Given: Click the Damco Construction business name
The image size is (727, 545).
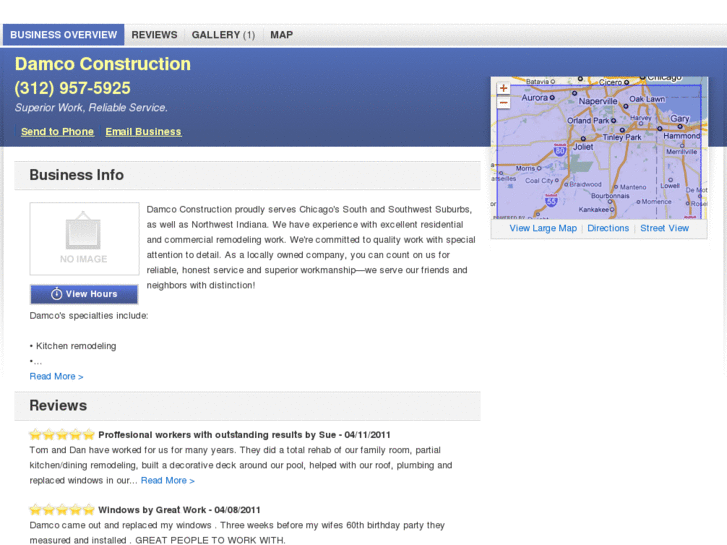Looking at the screenshot, I should pos(102,64).
